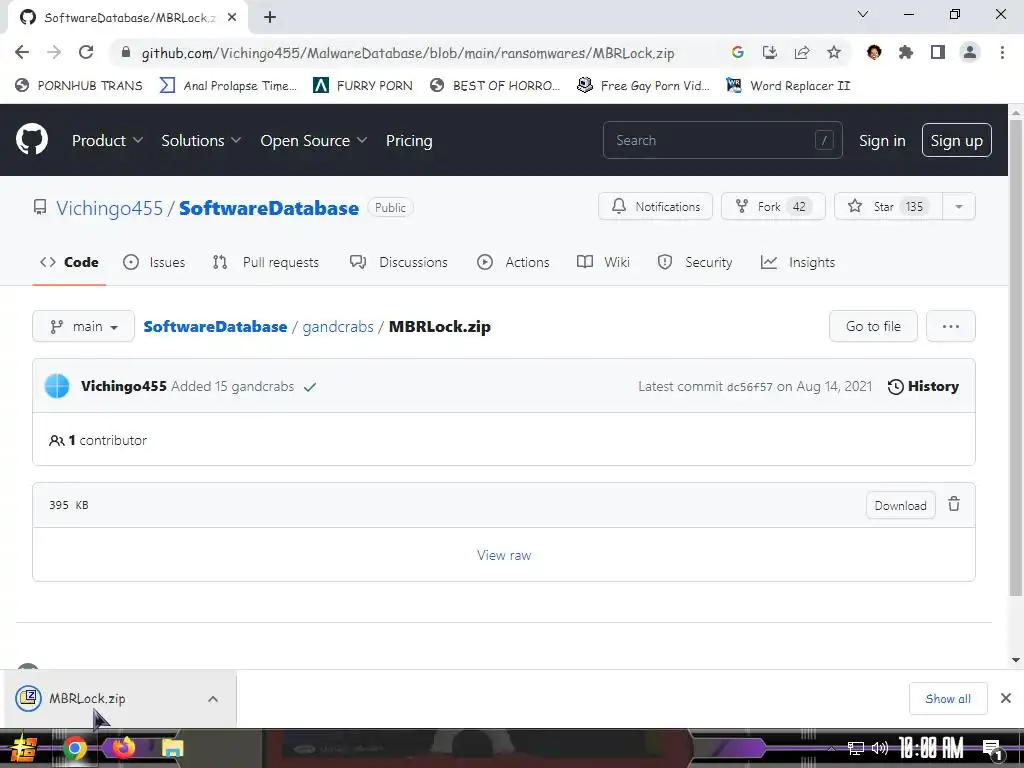Share this page via share icon
Screen dimensions: 1024x768
(x=802, y=52)
